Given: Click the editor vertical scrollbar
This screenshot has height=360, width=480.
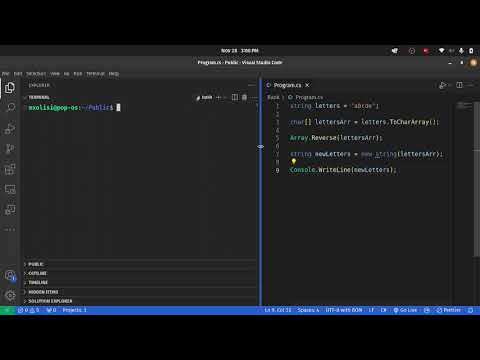Looking at the screenshot, I should click(477, 179).
